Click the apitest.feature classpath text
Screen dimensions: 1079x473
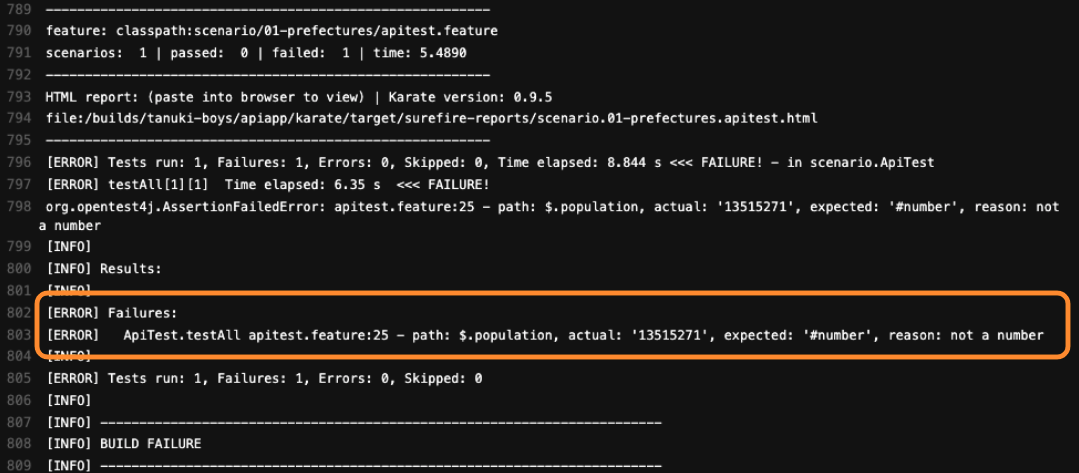[272, 32]
